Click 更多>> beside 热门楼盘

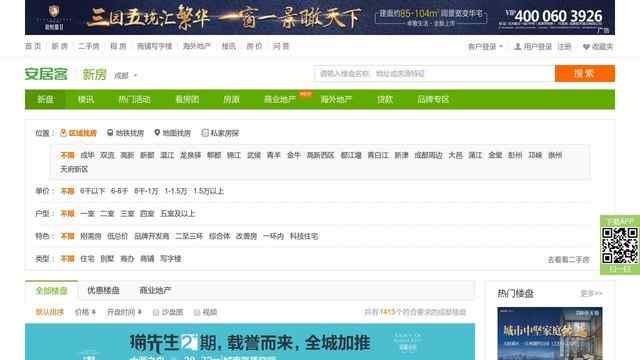(x=591, y=293)
